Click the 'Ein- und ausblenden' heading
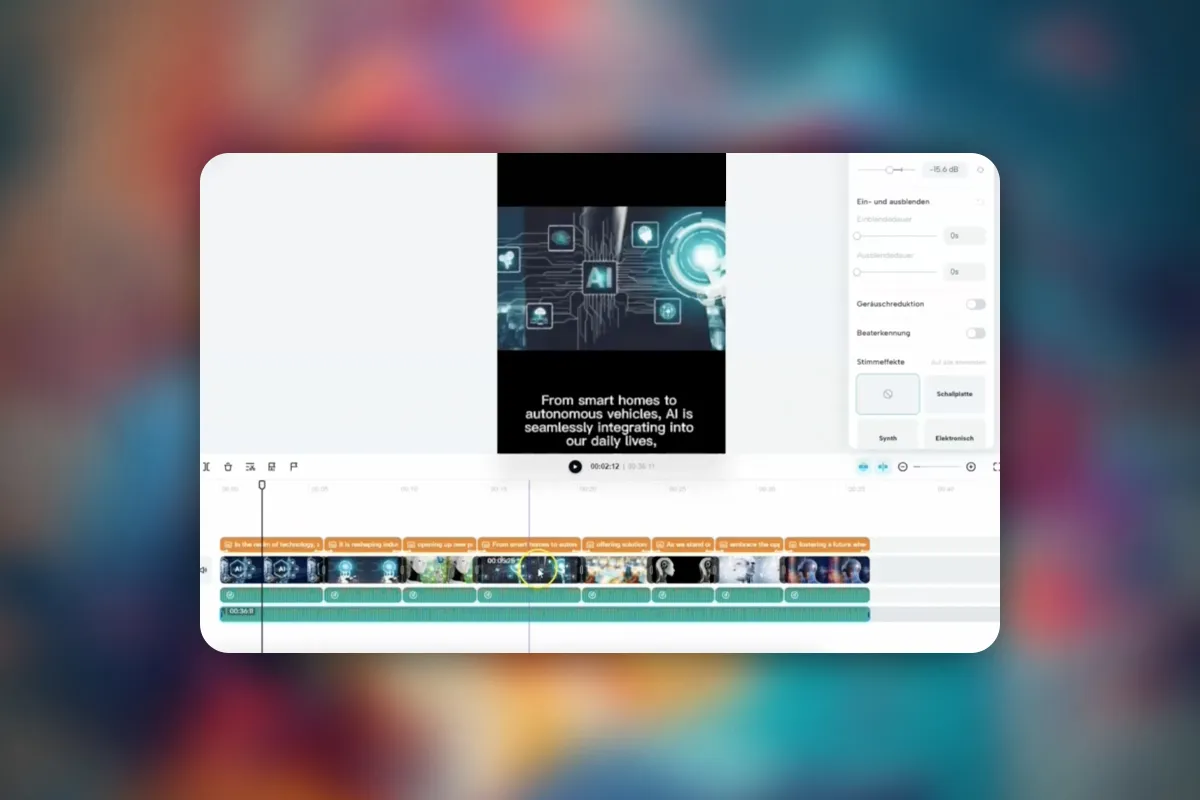This screenshot has height=800, width=1200. (893, 202)
